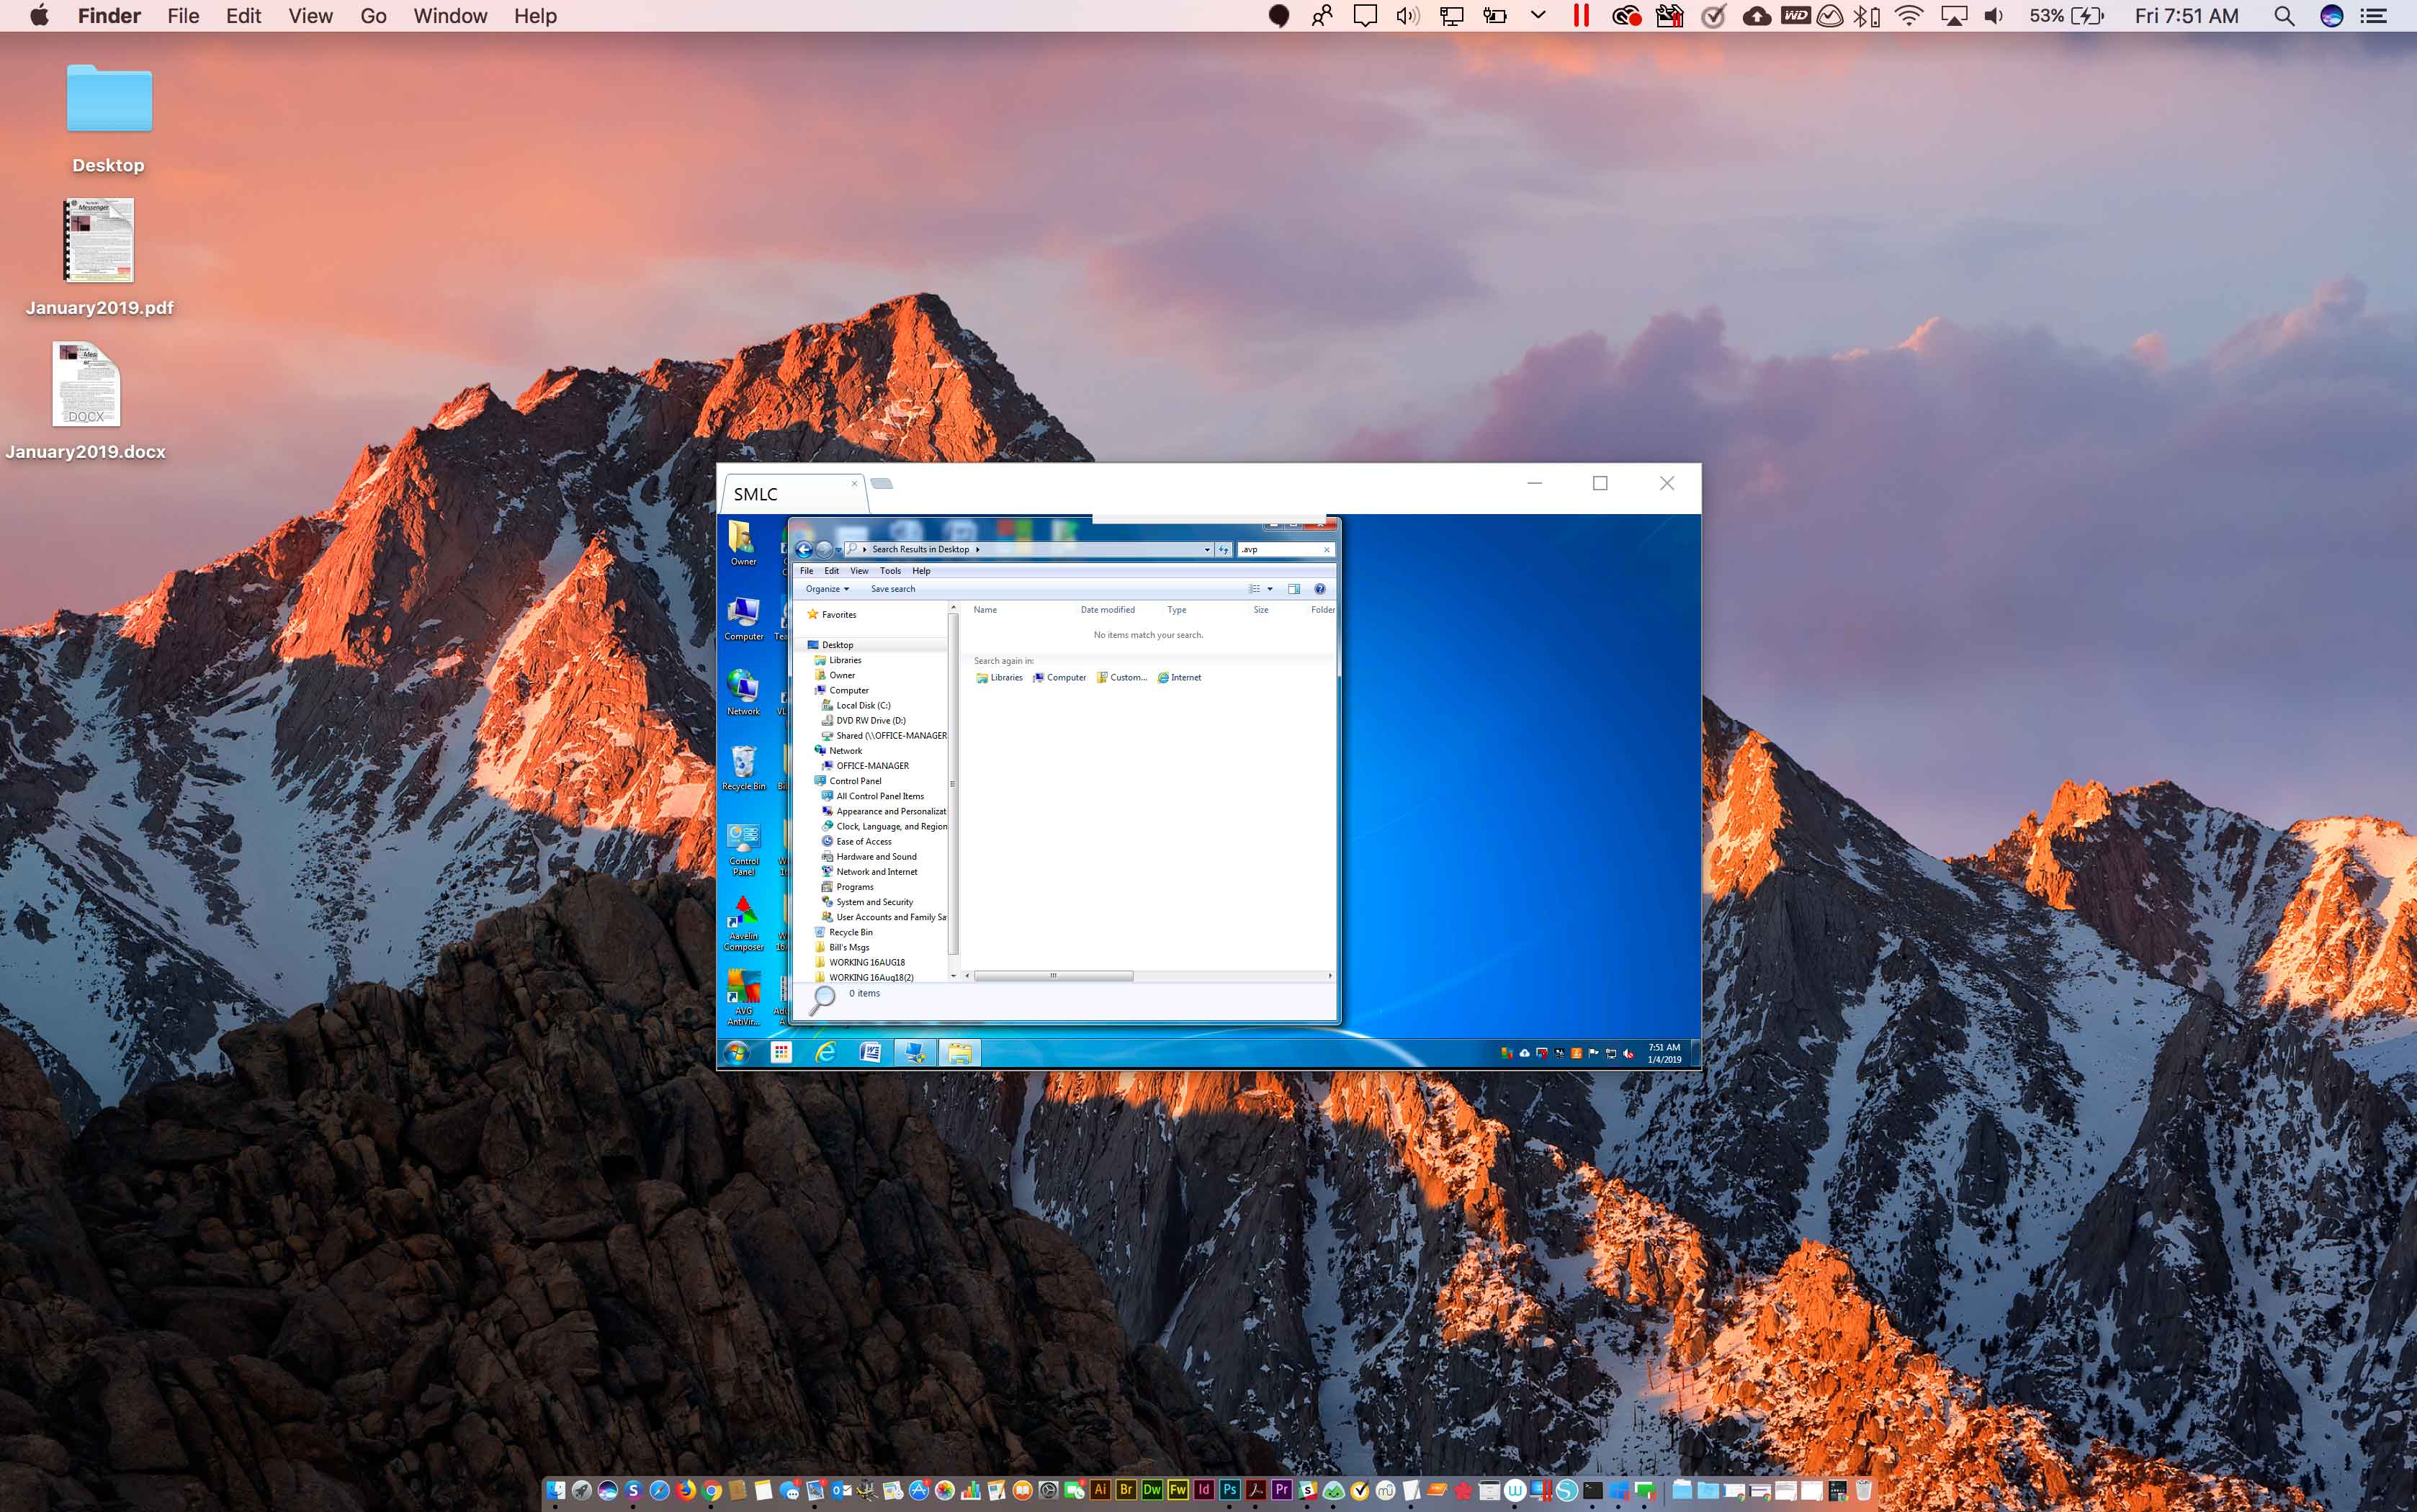Viewport: 2417px width, 1512px height.
Task: Select Local Disk (C:) in navigation tree
Action: coord(862,706)
